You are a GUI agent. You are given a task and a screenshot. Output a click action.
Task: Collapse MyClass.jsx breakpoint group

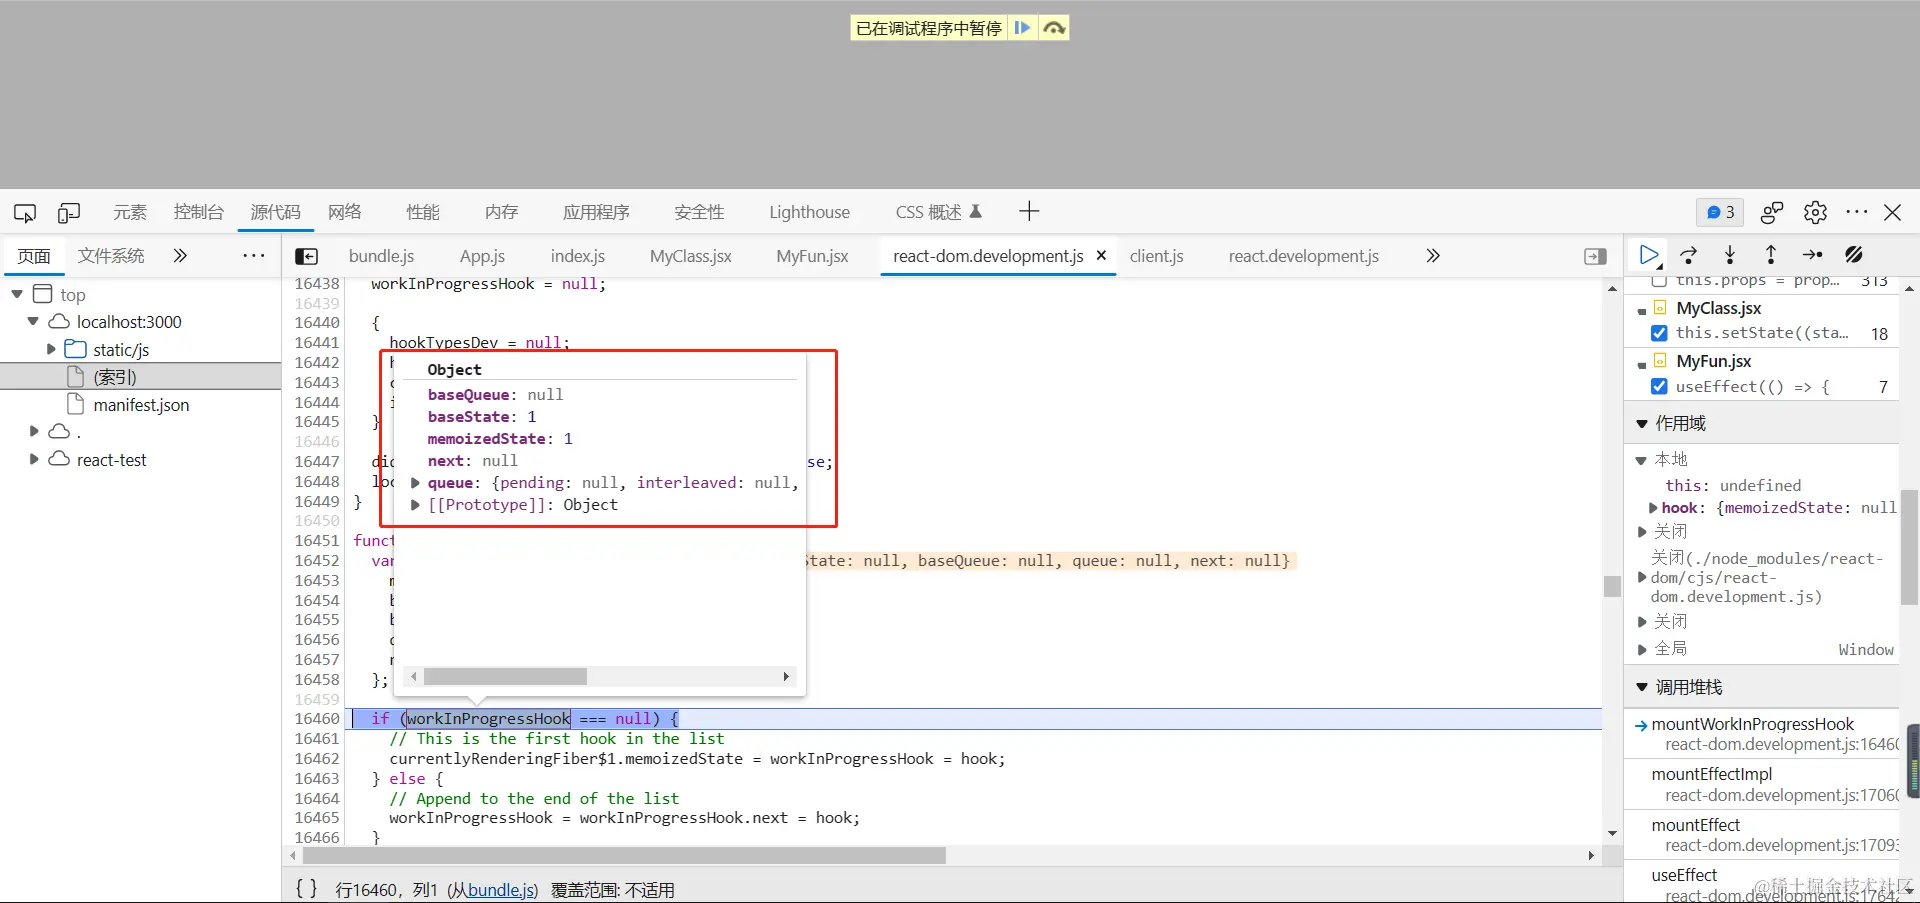pyautogui.click(x=1642, y=310)
